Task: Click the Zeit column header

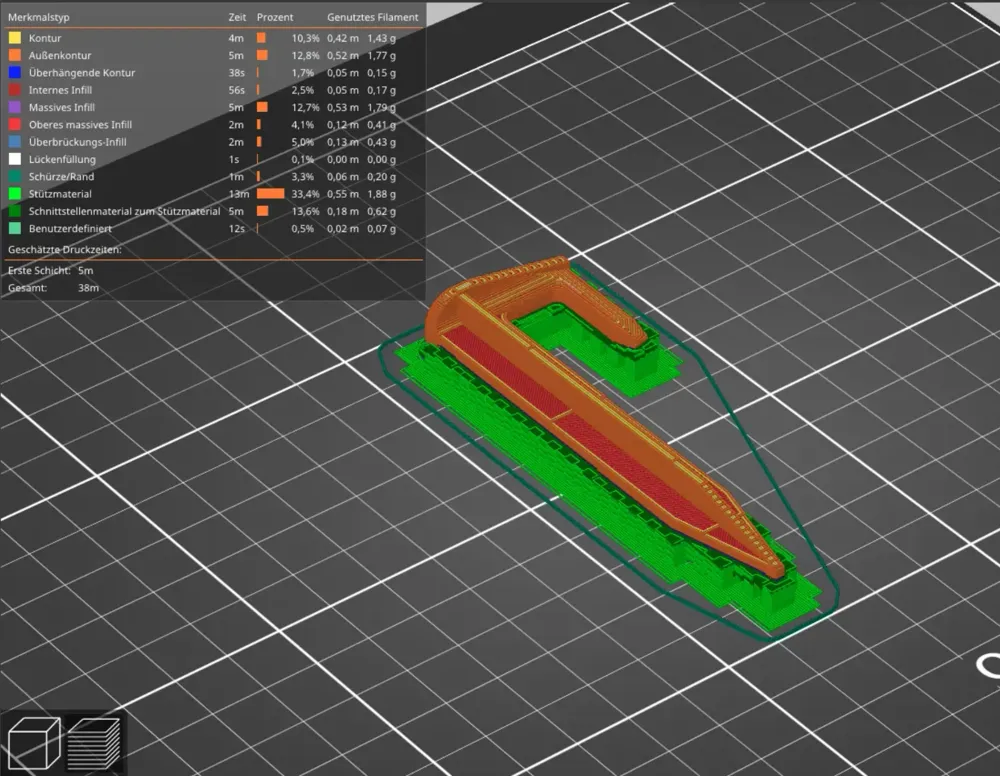Action: 236,16
